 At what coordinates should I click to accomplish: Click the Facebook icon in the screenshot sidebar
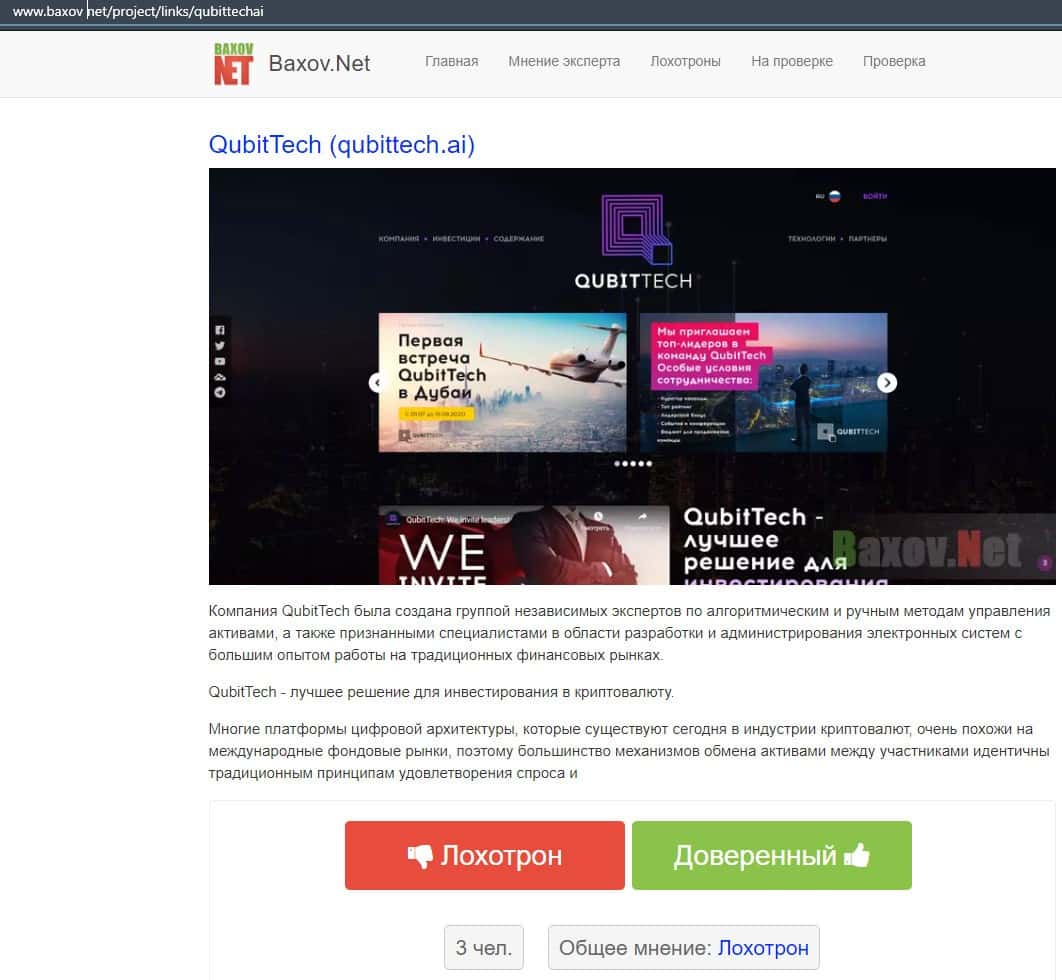pos(220,330)
